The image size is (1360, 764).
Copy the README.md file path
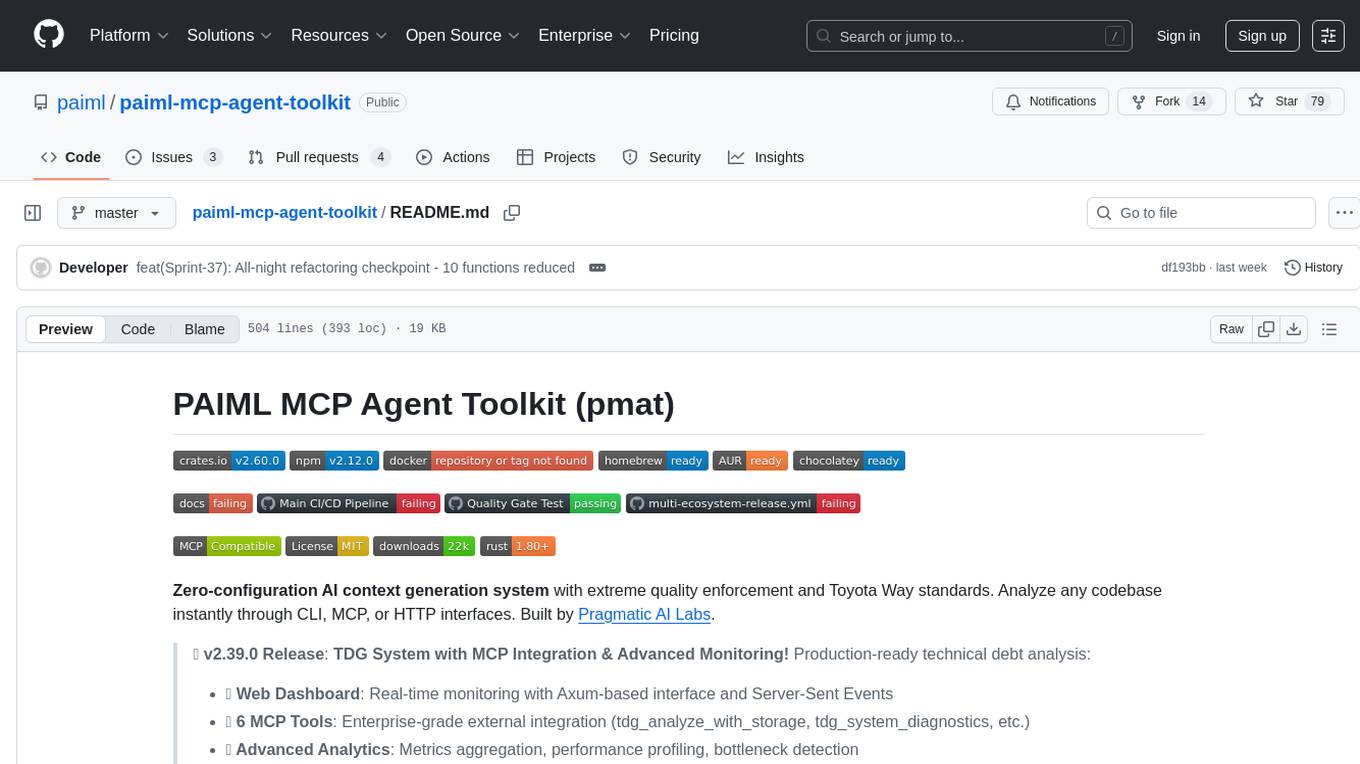512,213
